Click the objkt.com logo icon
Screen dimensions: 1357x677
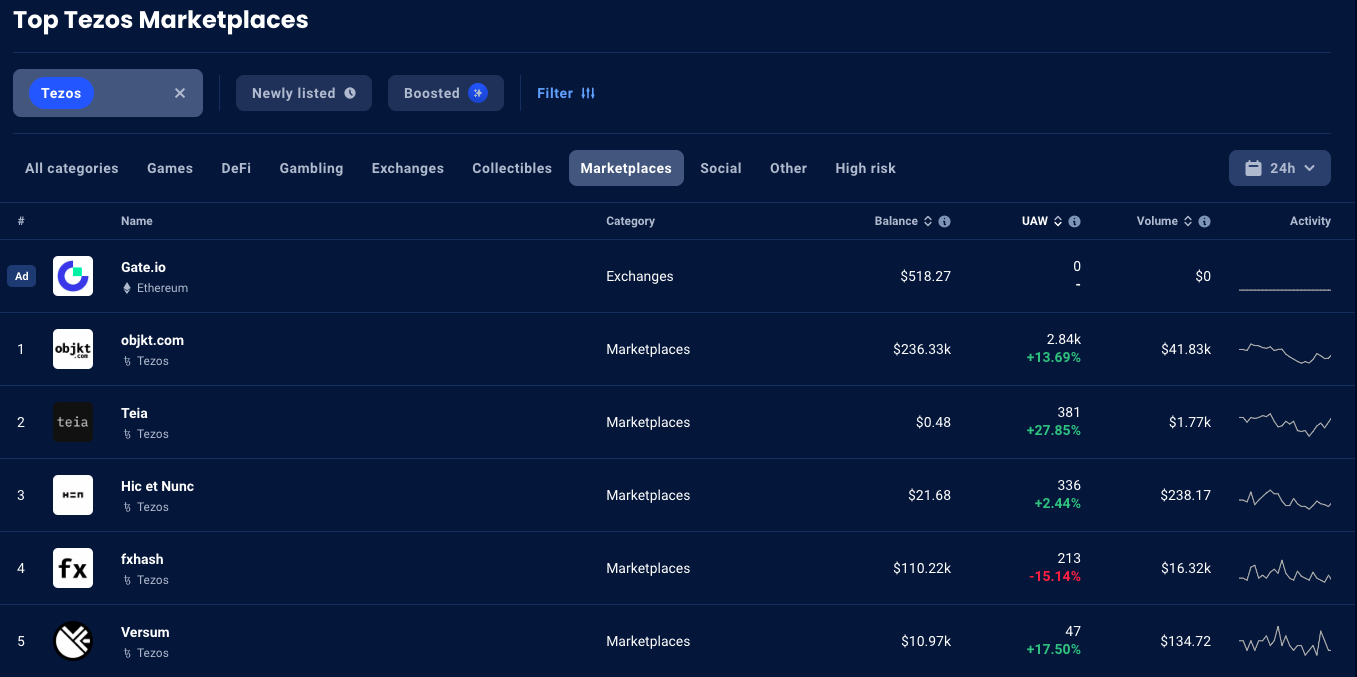[x=73, y=349]
